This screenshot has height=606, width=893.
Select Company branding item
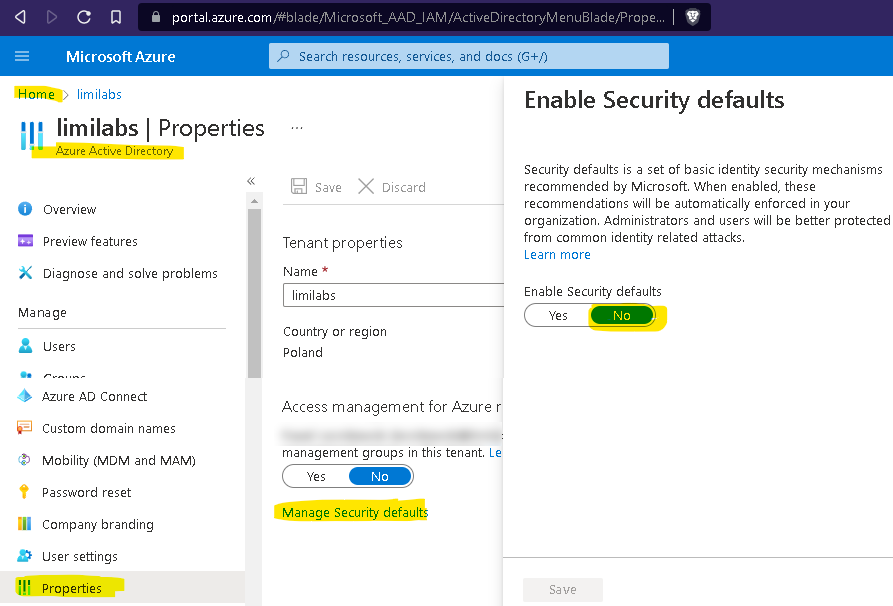coord(98,524)
